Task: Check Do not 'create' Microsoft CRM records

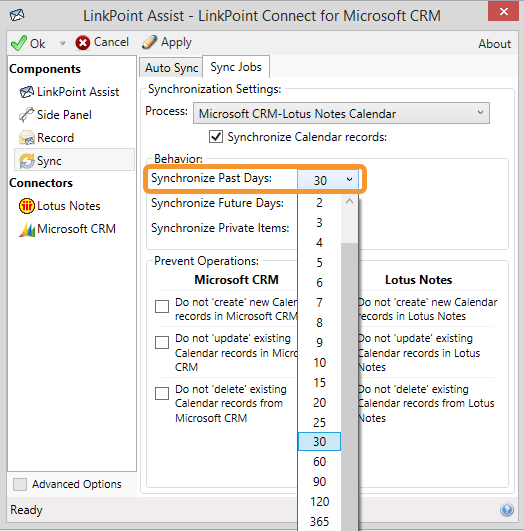Action: [162, 306]
